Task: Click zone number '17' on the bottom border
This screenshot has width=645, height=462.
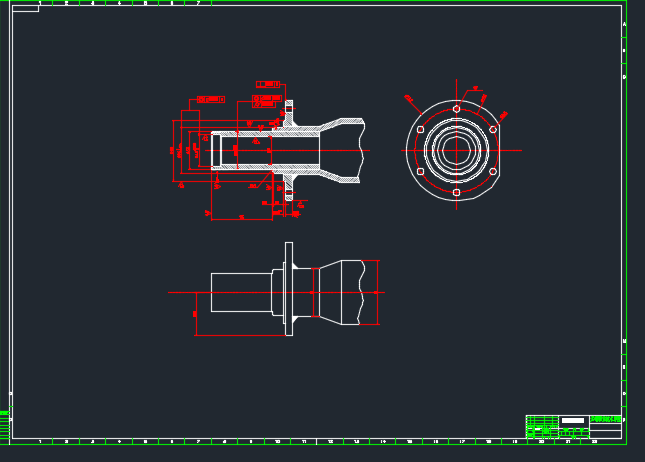Action: [x=462, y=442]
